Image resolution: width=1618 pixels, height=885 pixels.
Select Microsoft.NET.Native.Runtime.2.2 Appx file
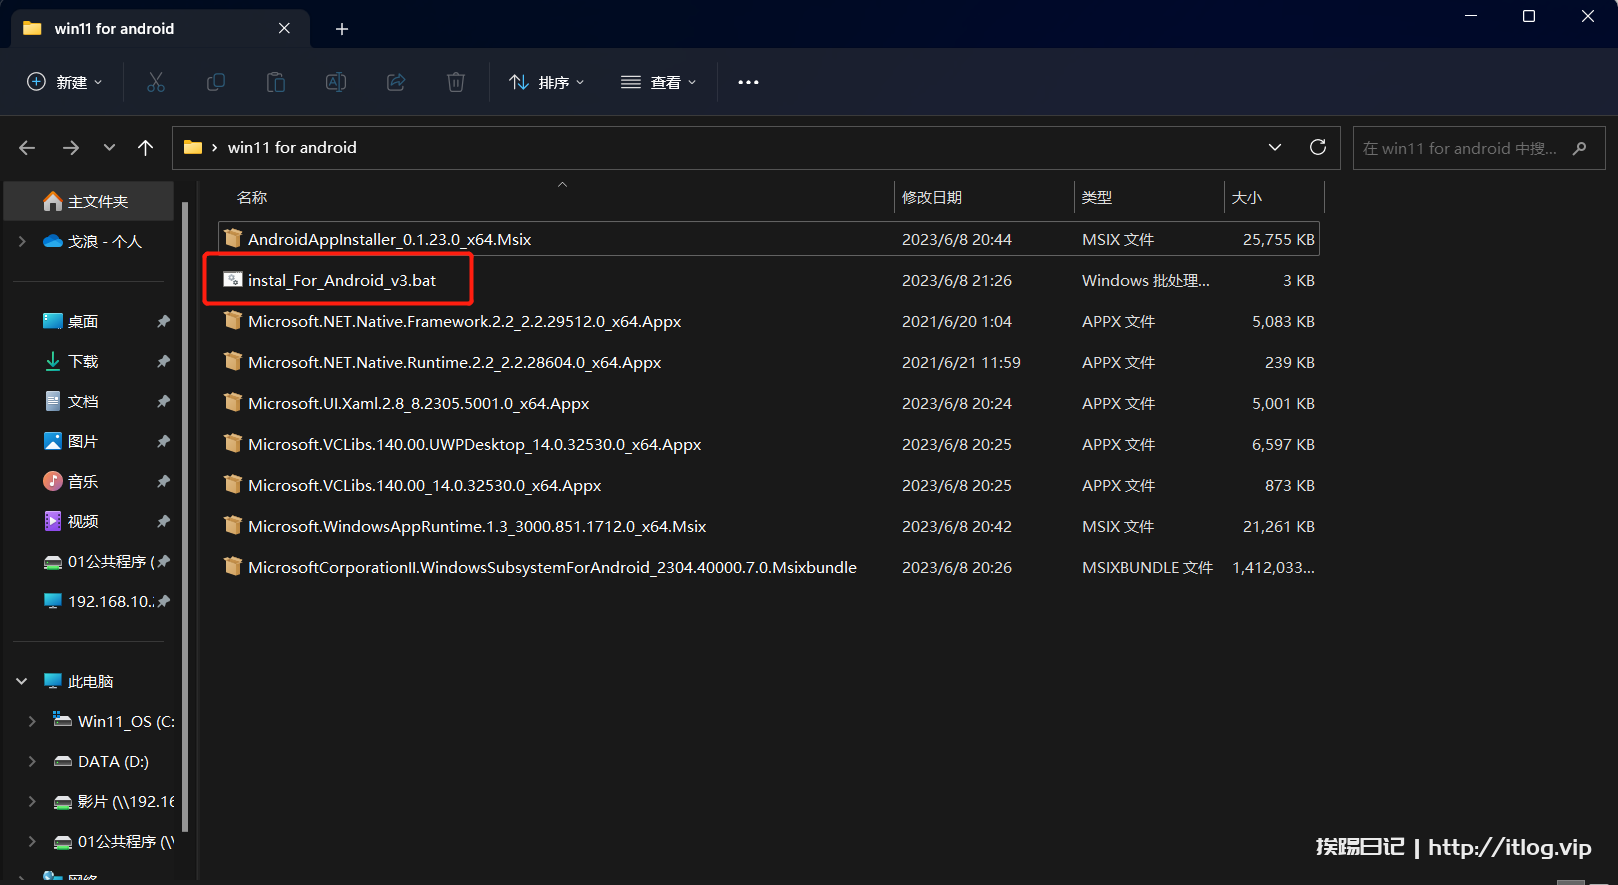coord(768,362)
